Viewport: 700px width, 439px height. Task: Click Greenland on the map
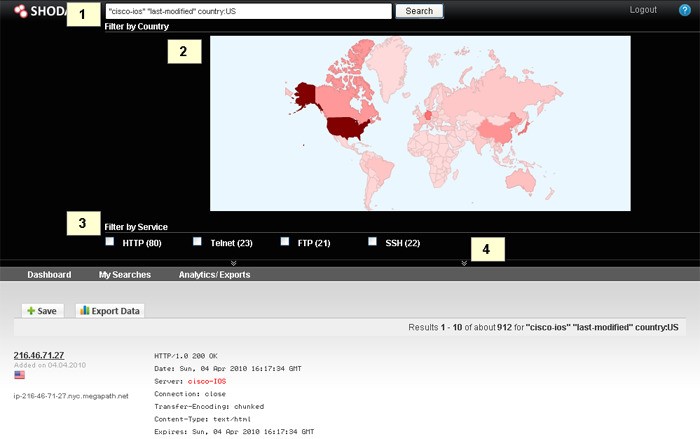pyautogui.click(x=388, y=67)
